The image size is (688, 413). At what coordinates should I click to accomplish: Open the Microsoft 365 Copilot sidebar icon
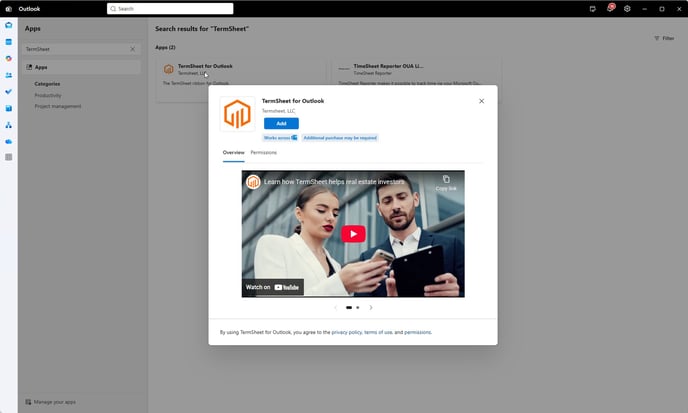coord(8,58)
